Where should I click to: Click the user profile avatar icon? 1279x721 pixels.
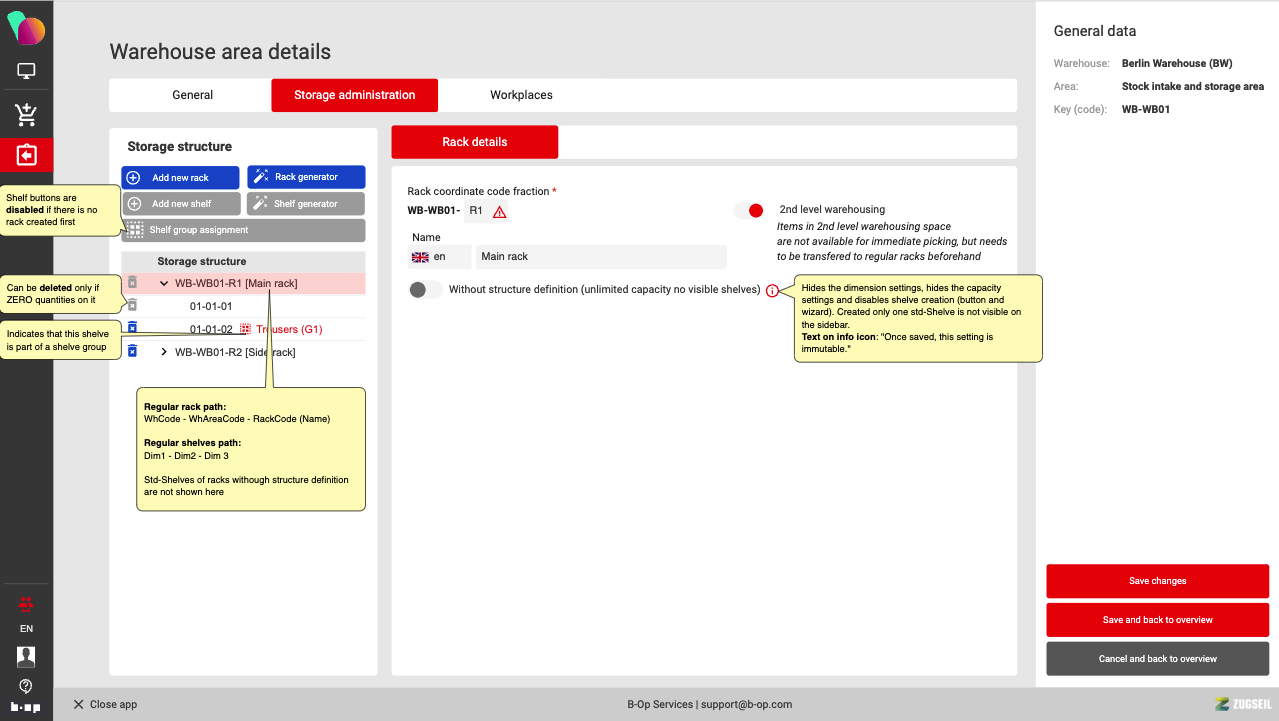point(26,656)
